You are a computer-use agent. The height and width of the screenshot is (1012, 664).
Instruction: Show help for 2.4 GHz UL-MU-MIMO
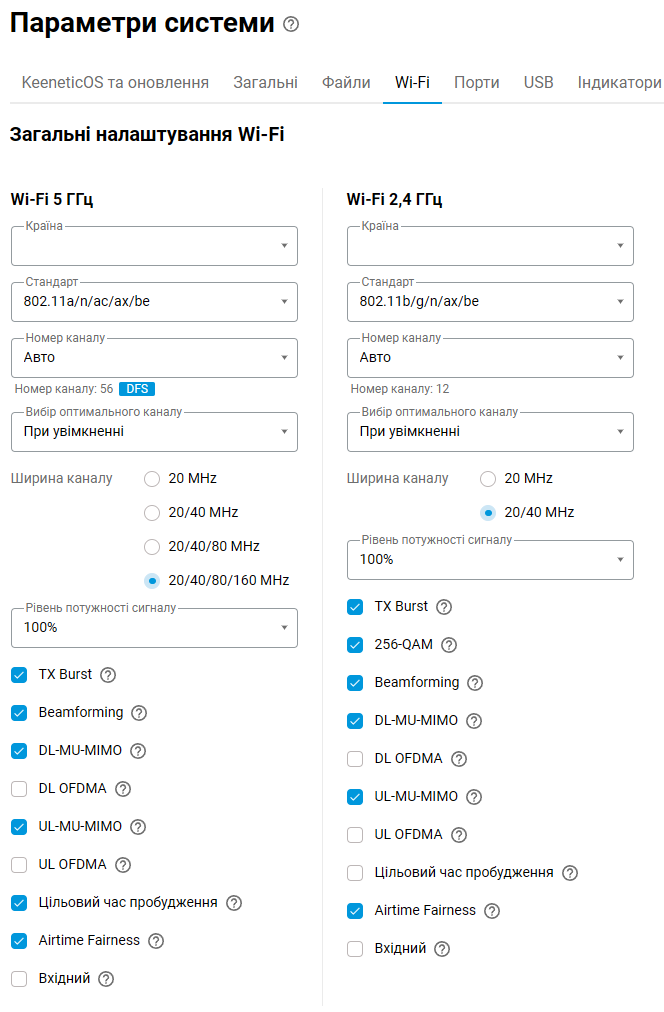[474, 797]
